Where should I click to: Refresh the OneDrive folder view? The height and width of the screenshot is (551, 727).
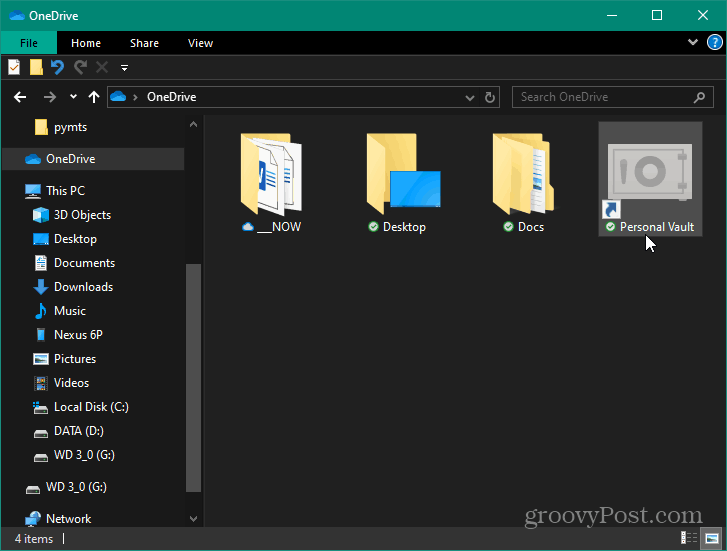click(490, 97)
